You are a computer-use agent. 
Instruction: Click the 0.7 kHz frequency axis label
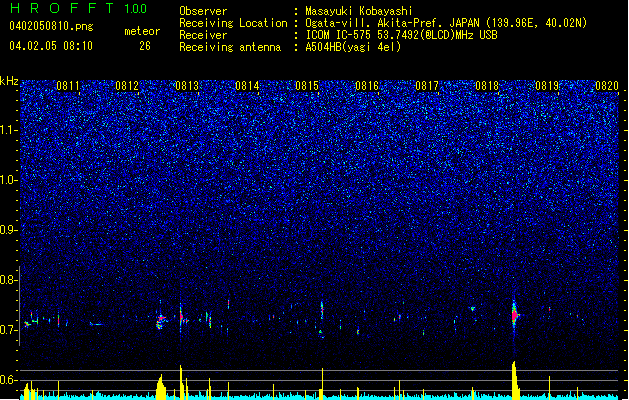(x=9, y=330)
